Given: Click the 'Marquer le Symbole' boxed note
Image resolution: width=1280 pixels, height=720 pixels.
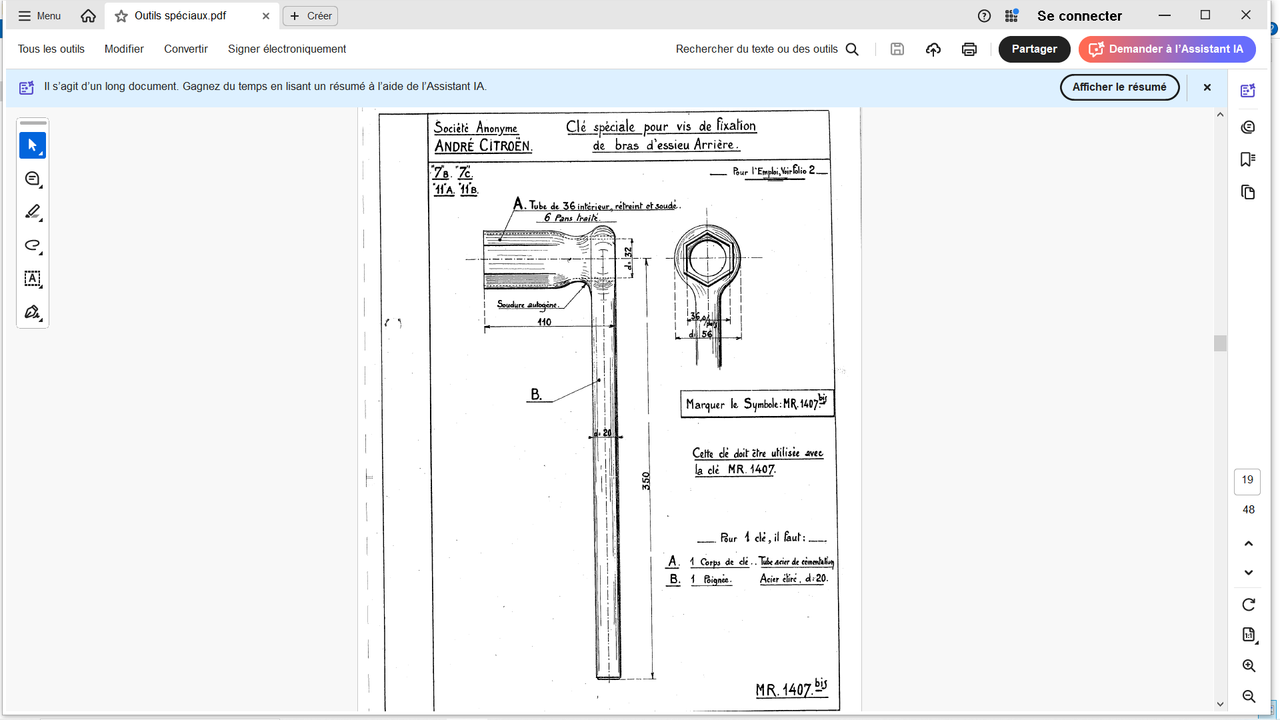Looking at the screenshot, I should click(x=757, y=404).
